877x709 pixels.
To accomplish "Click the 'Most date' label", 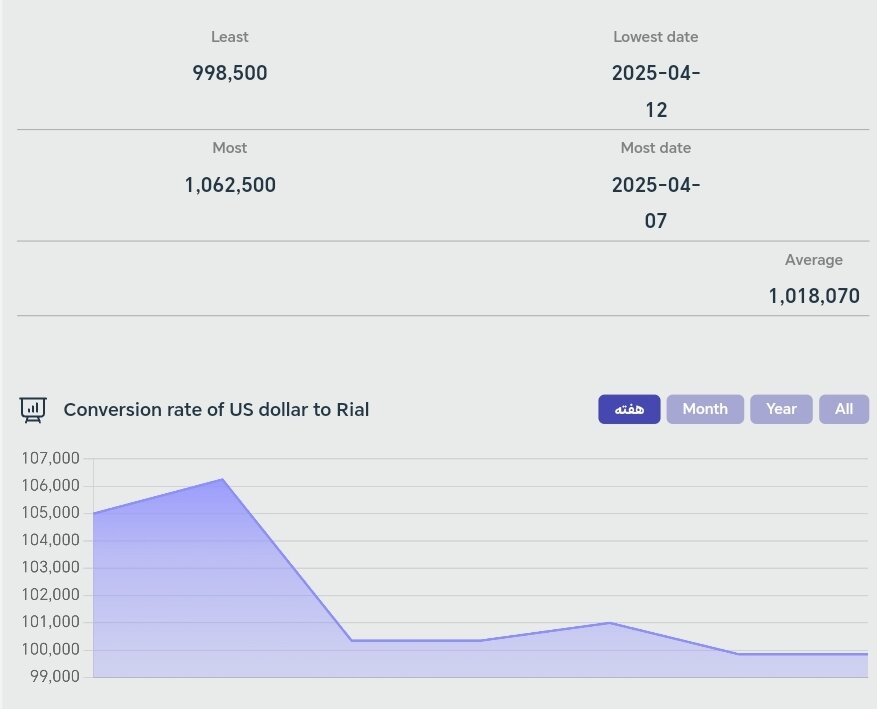I will [x=656, y=148].
